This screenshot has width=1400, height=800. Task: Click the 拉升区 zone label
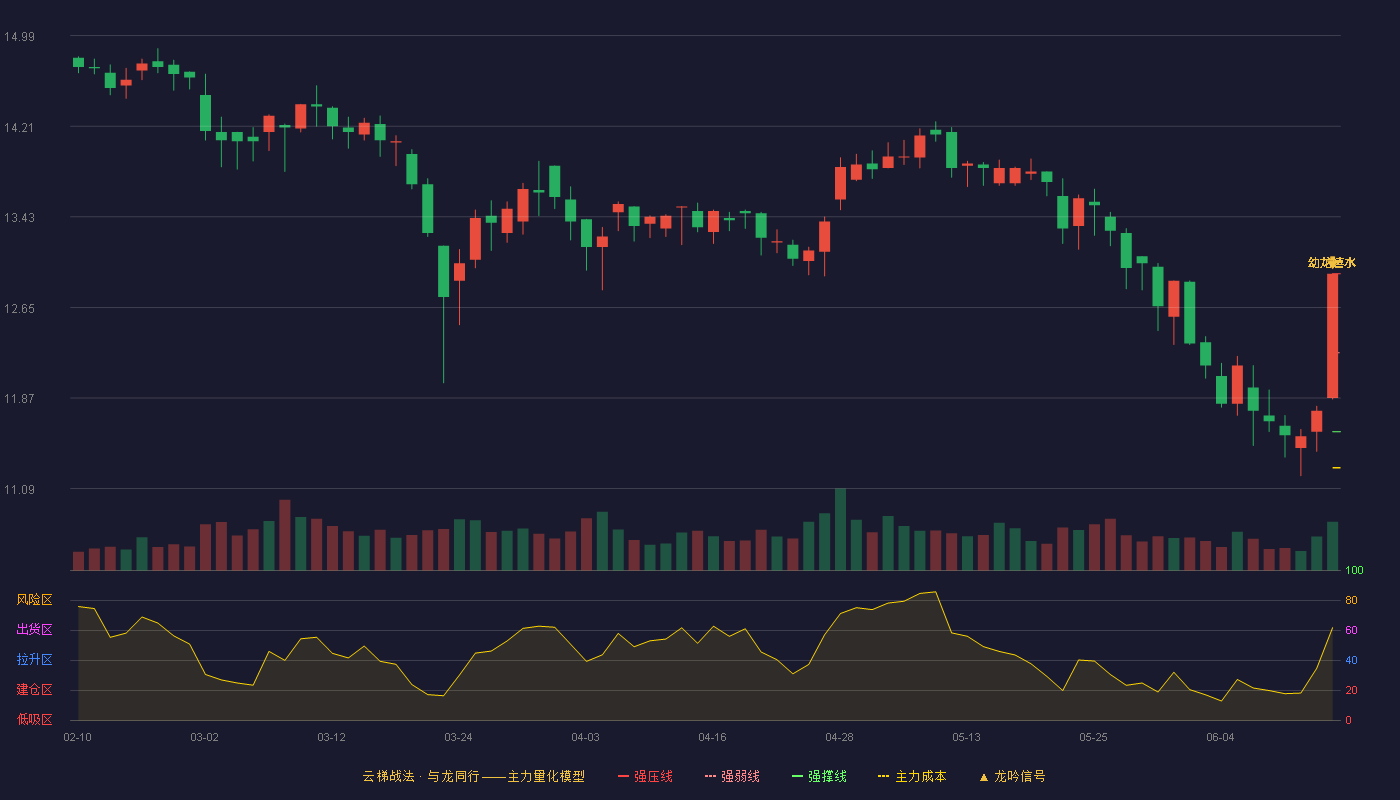[x=34, y=660]
